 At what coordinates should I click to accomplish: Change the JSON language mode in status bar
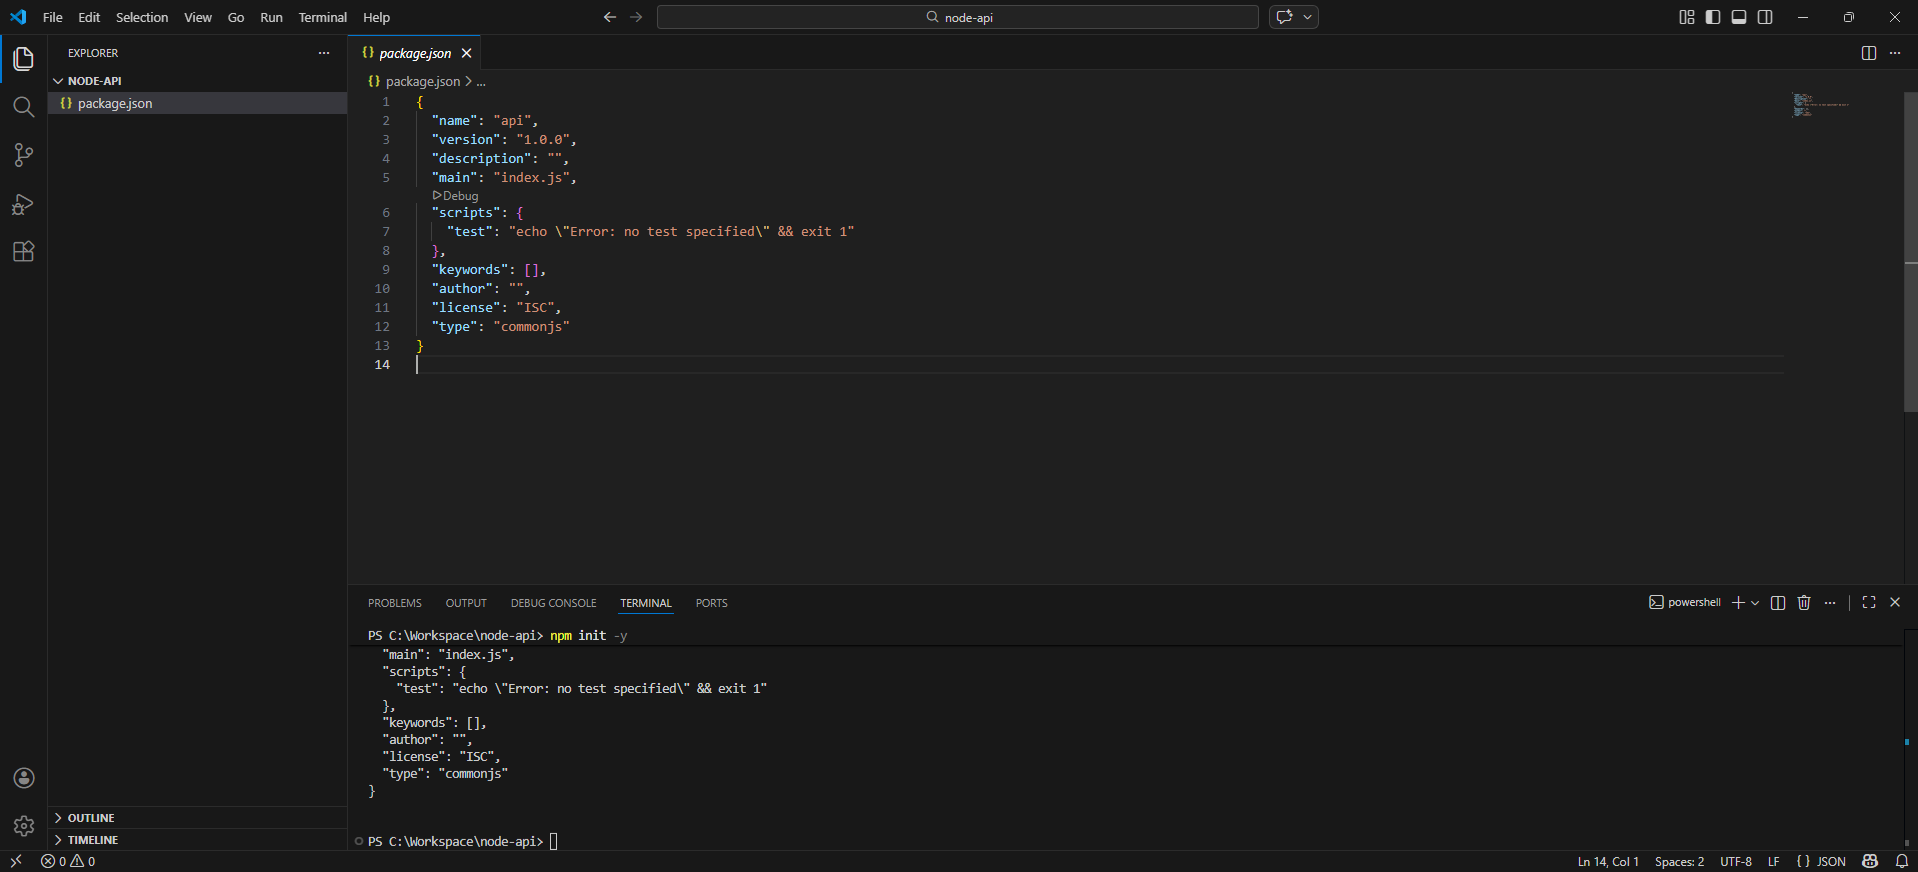[x=1821, y=861]
